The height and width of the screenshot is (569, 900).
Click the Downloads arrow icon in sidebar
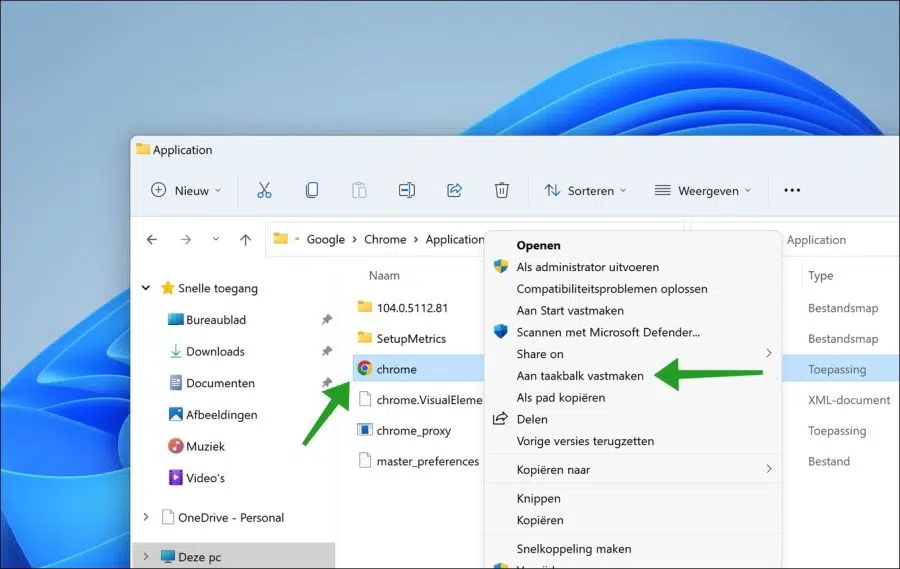click(x=176, y=351)
